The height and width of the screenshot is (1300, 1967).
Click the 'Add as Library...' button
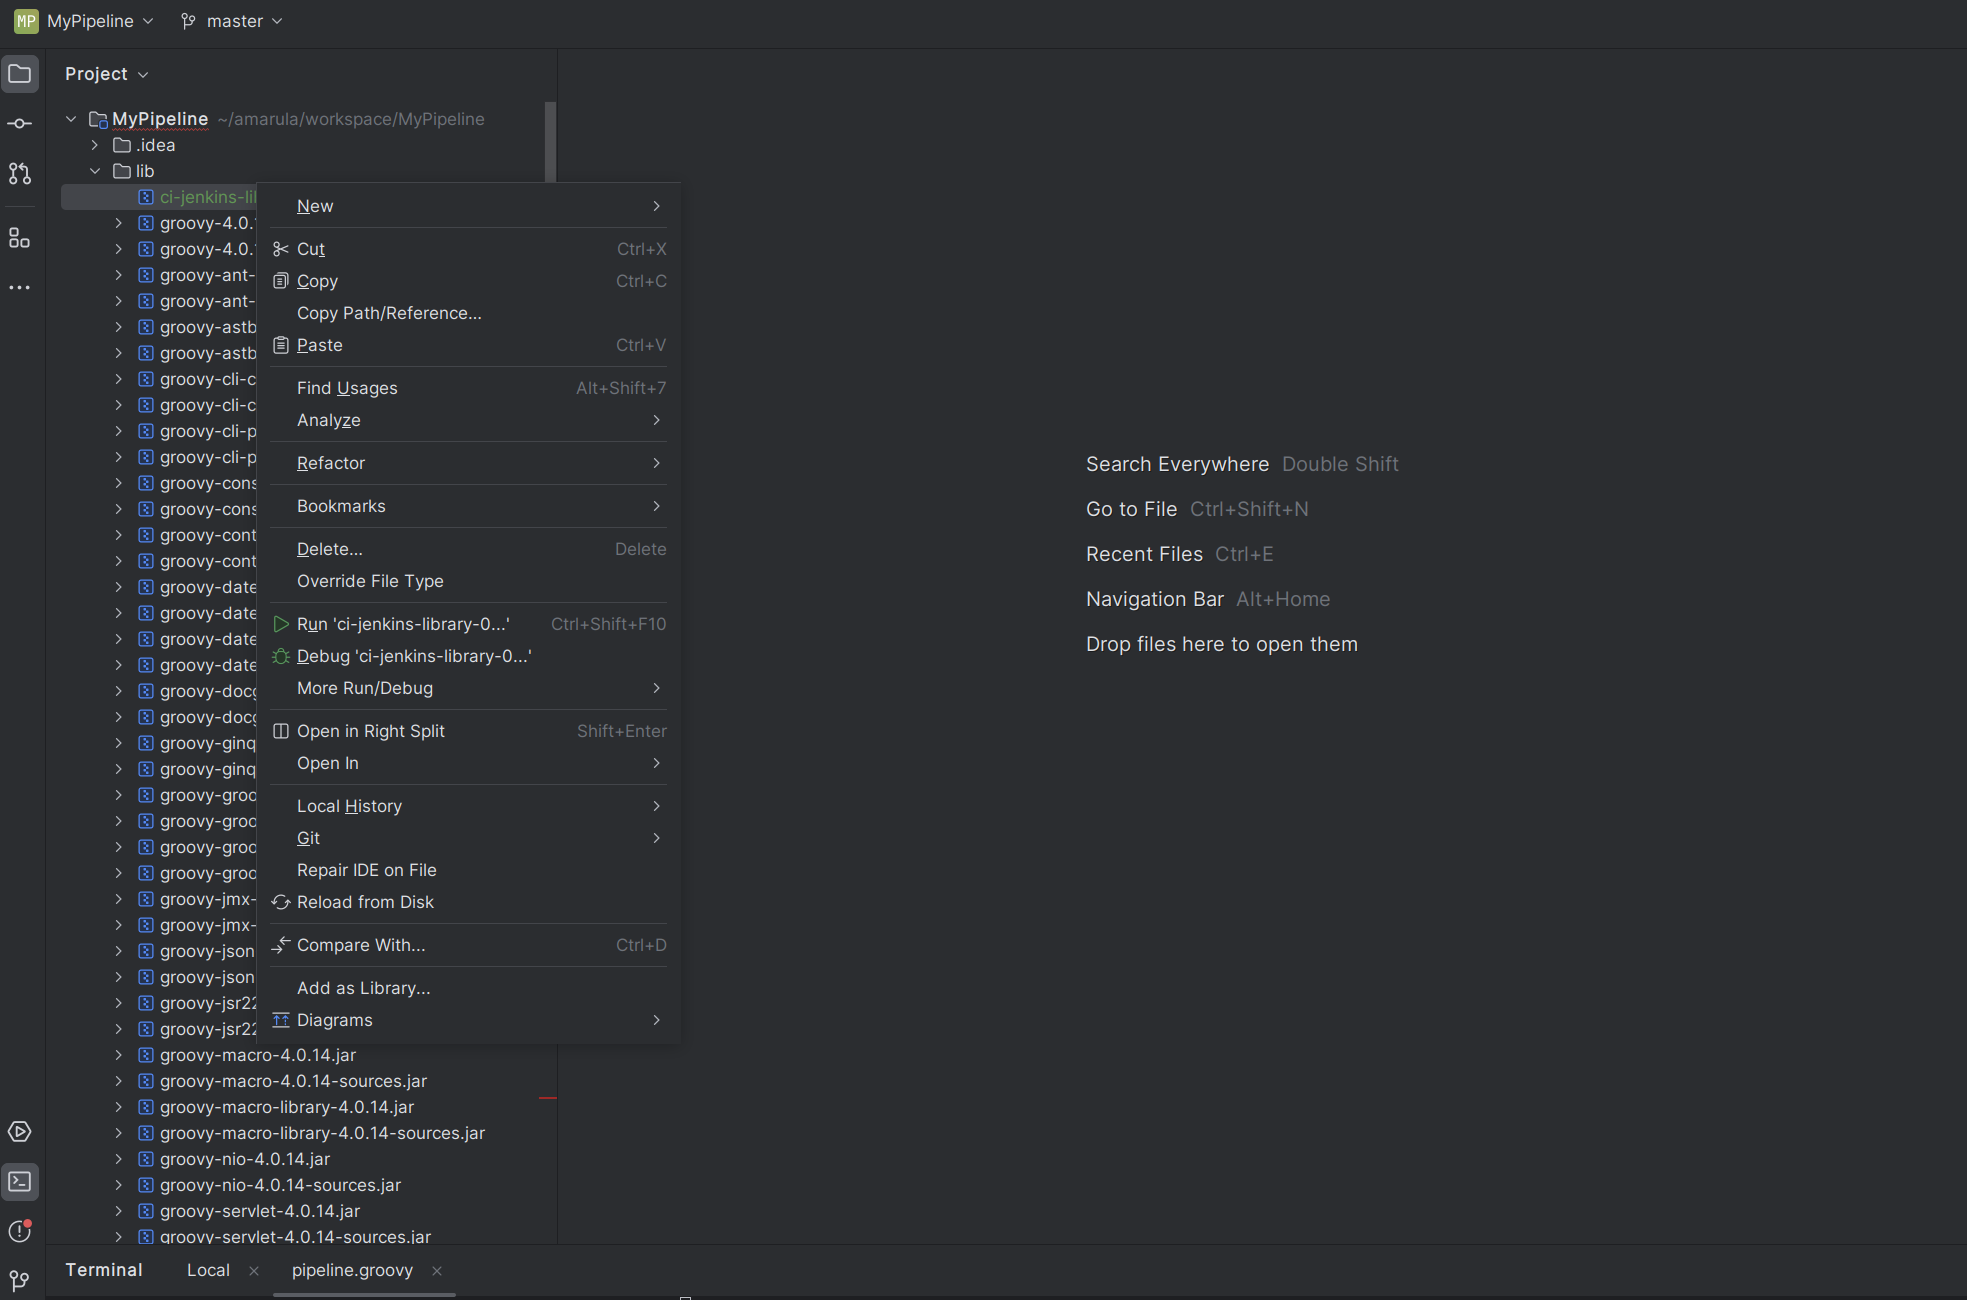pyautogui.click(x=363, y=988)
